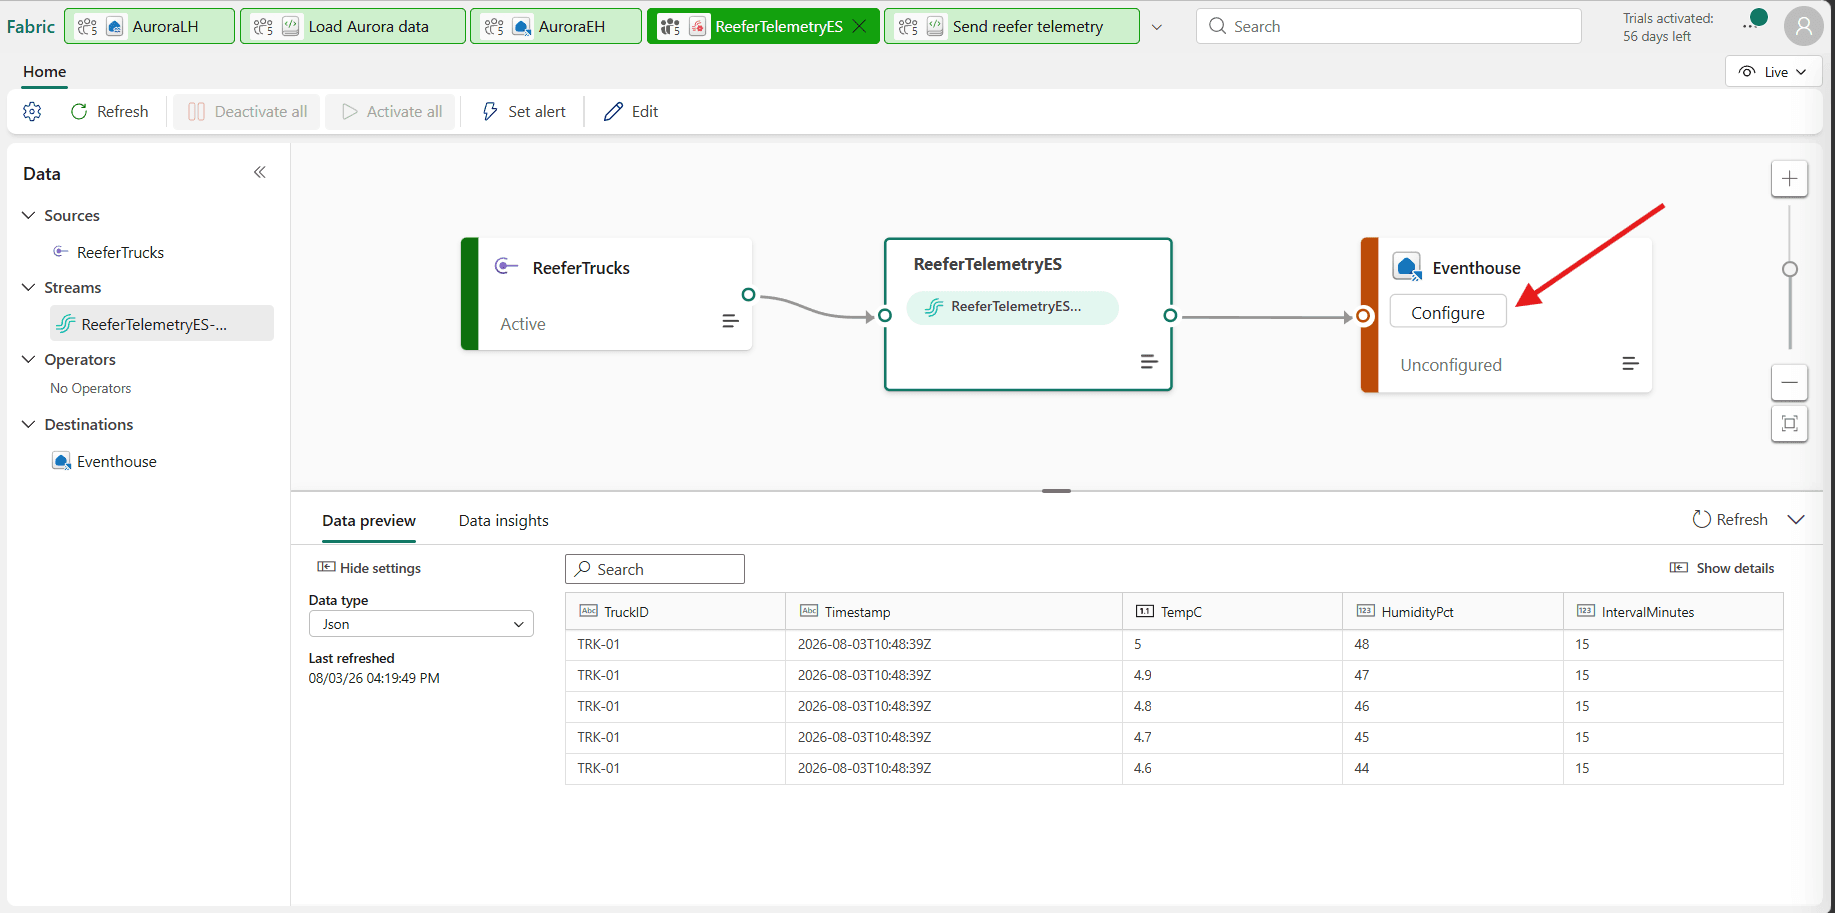The width and height of the screenshot is (1835, 913).
Task: Click the Show details panel icon
Action: (x=1679, y=568)
